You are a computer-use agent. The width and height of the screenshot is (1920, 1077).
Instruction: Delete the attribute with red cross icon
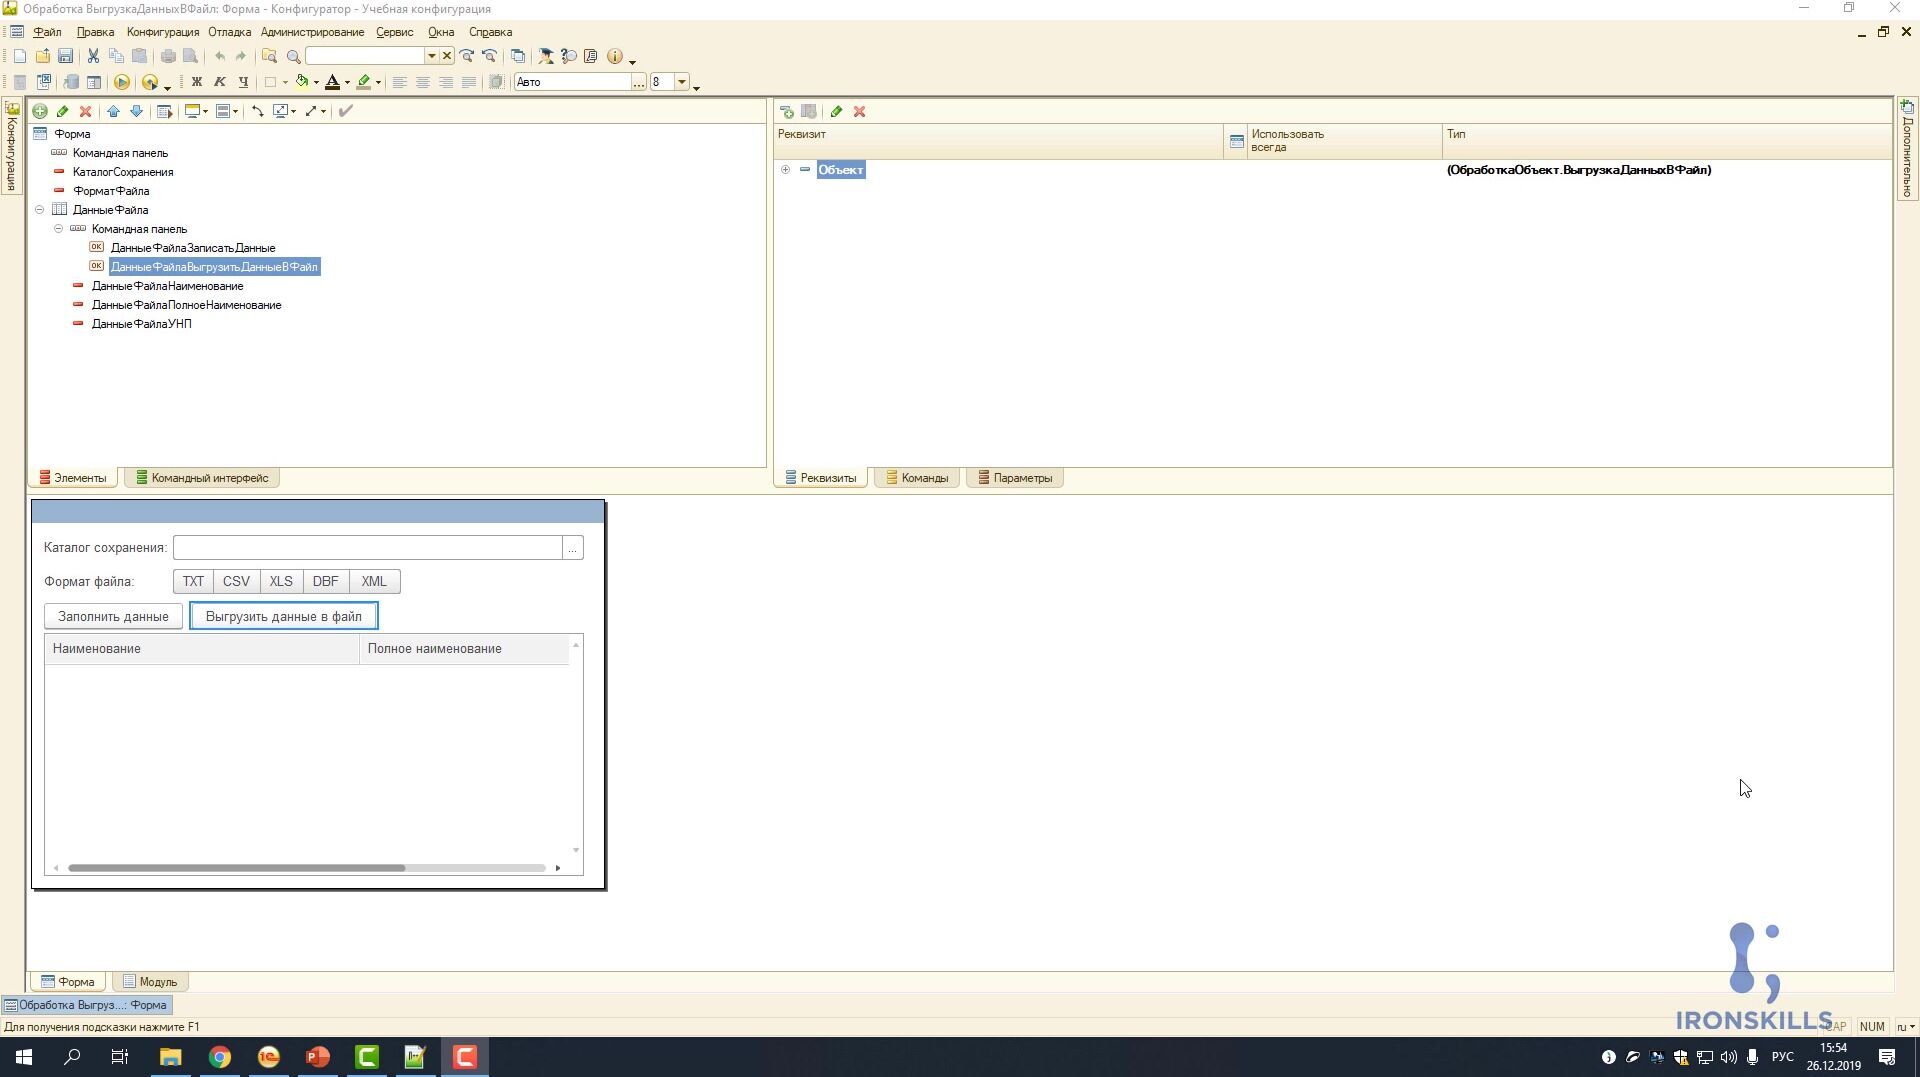(859, 111)
